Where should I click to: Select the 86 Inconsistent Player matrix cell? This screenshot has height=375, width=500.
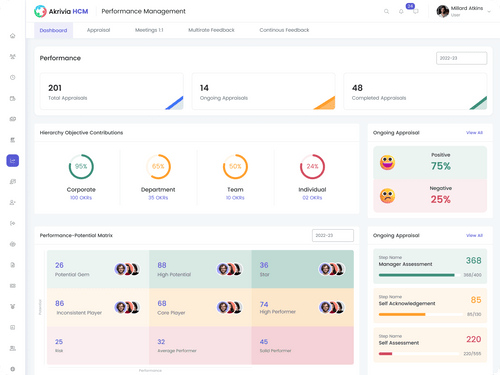[98, 307]
